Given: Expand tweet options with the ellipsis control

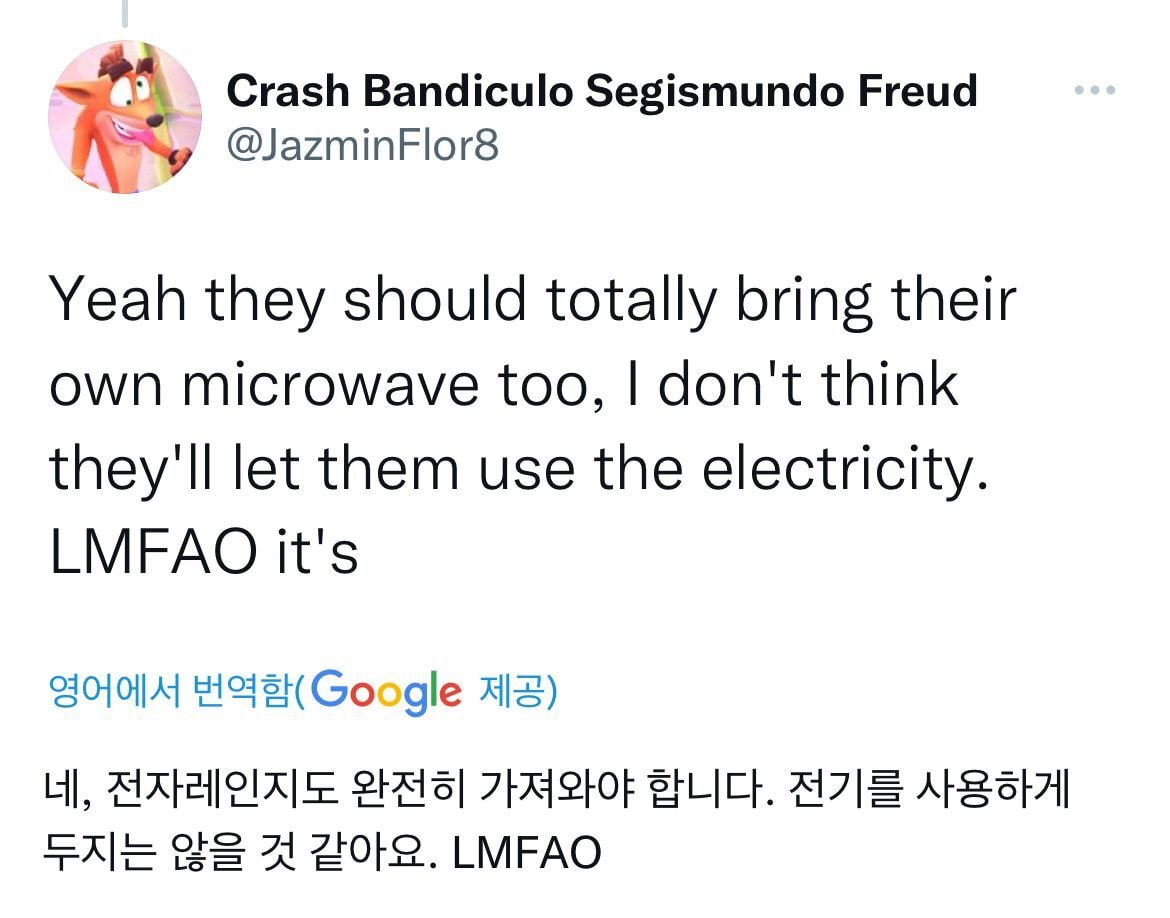Looking at the screenshot, I should 1096,90.
